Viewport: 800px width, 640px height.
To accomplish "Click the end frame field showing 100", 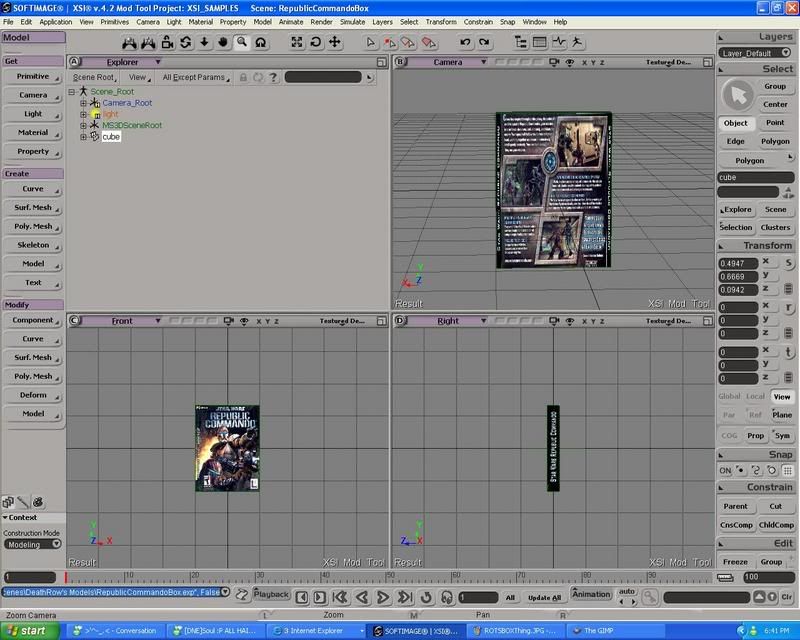I will pos(768,577).
